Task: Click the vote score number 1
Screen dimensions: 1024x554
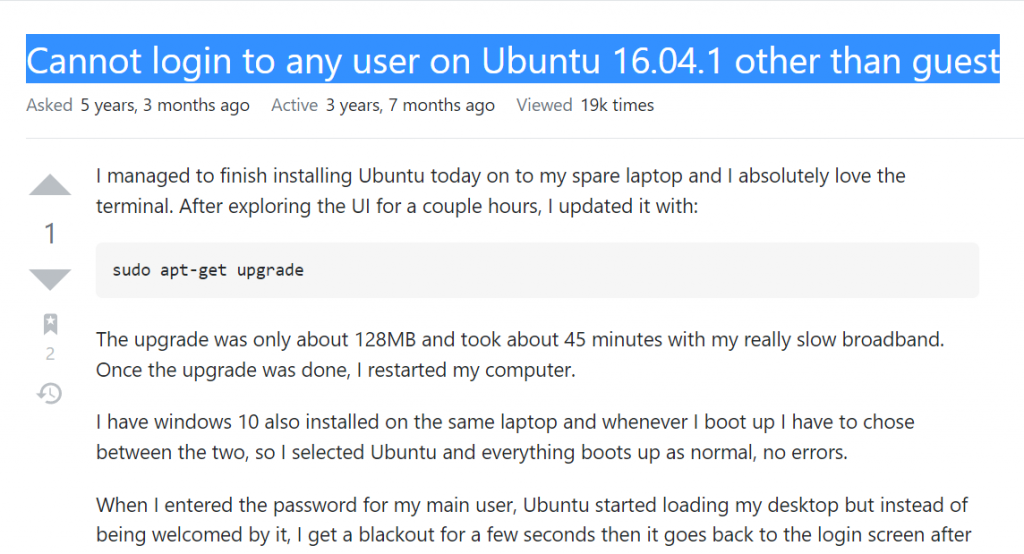Action: tap(50, 233)
